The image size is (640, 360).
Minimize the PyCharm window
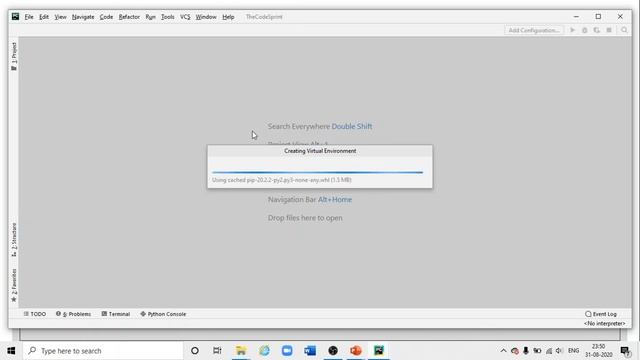point(576,17)
